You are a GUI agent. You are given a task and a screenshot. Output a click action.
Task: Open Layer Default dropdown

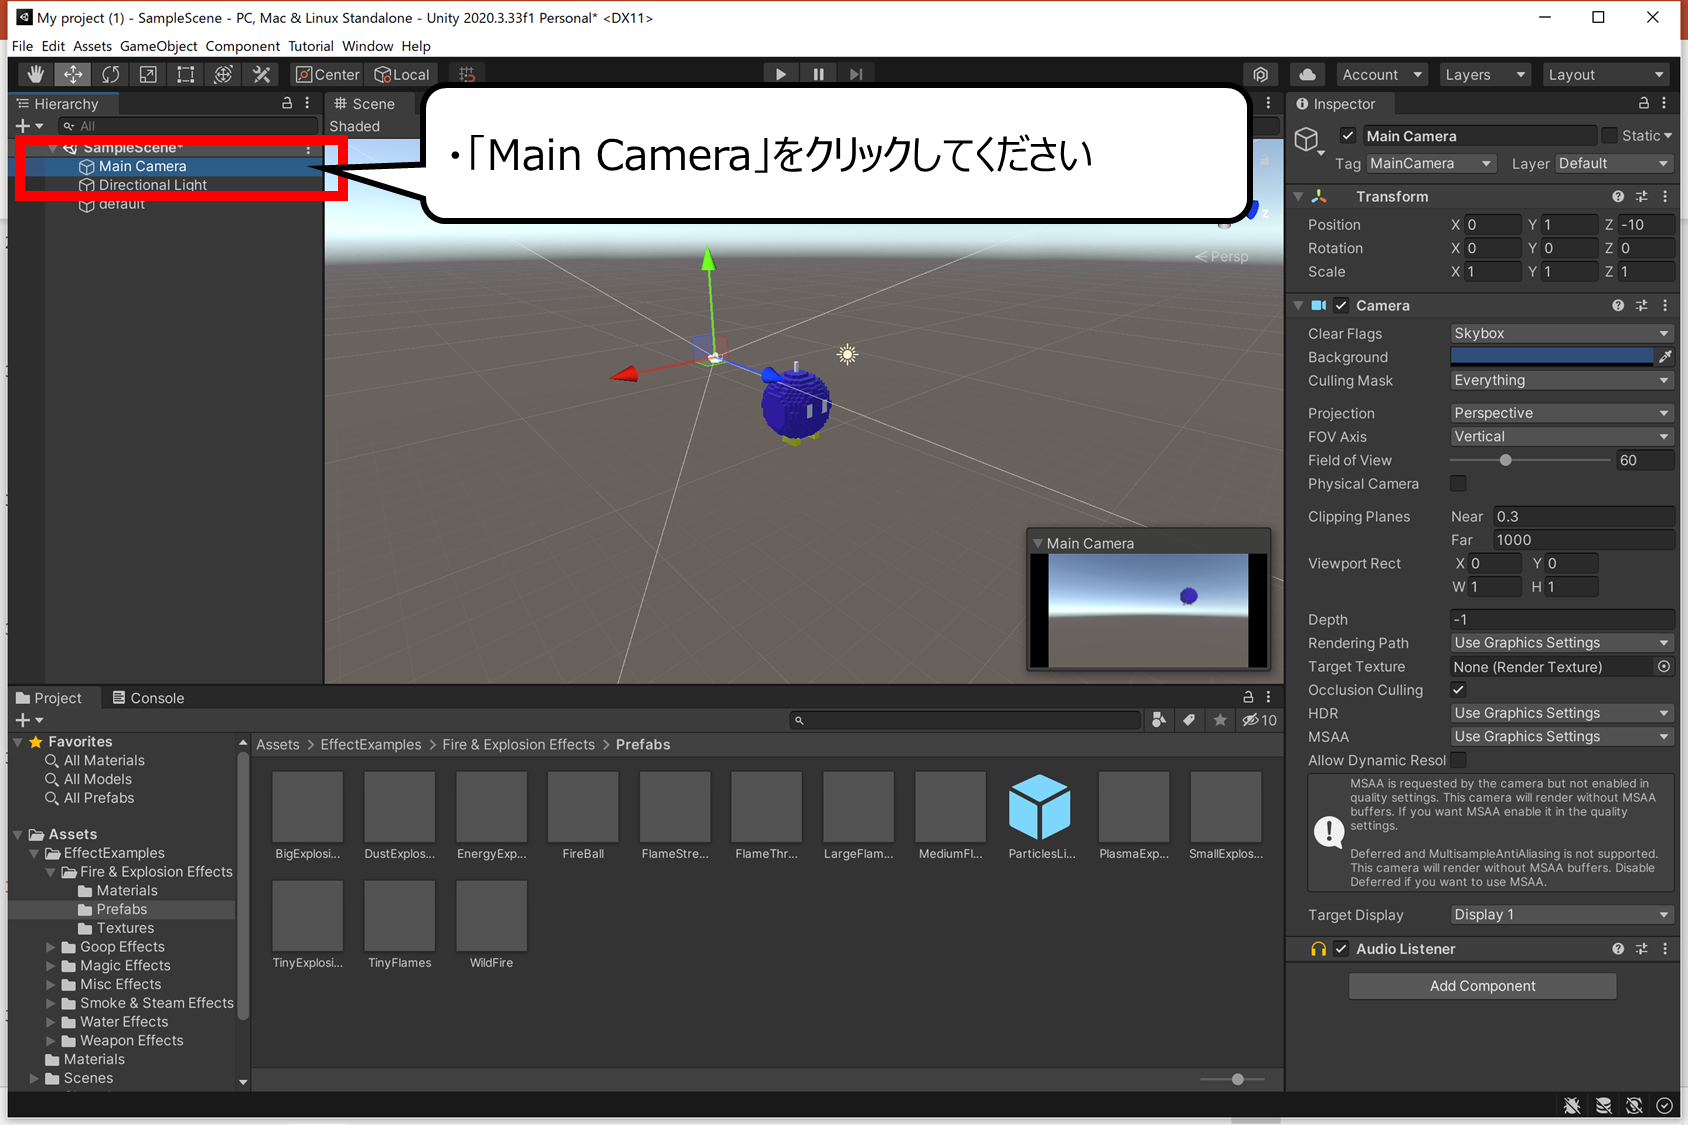coord(1614,163)
